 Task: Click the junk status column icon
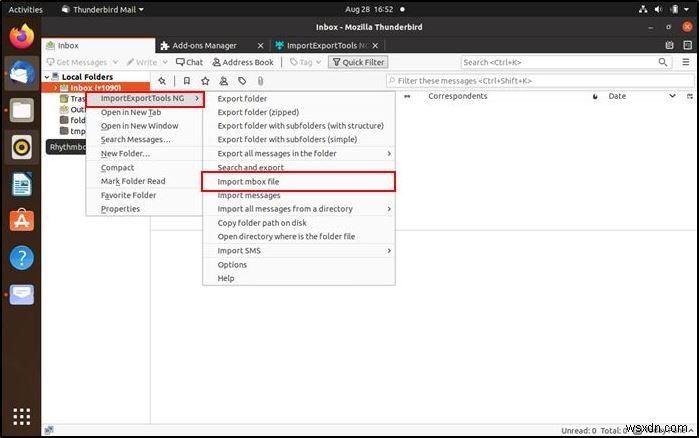point(595,96)
